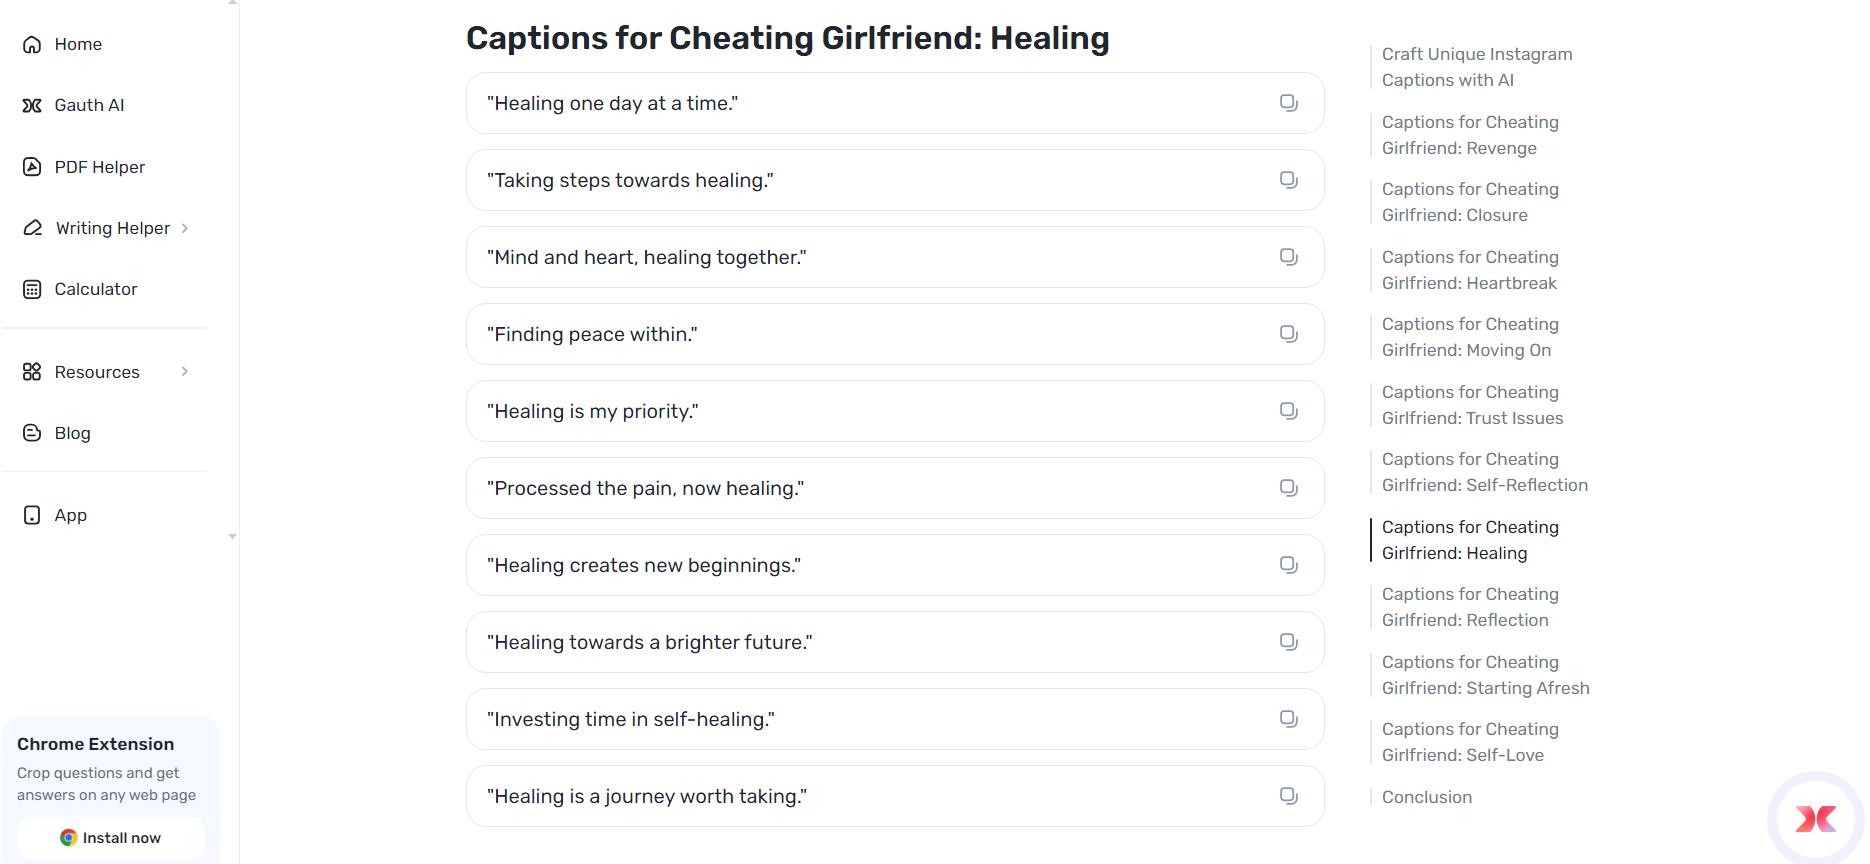1870x864 pixels.
Task: Open the Calculator icon in the sidebar
Action: point(31,289)
